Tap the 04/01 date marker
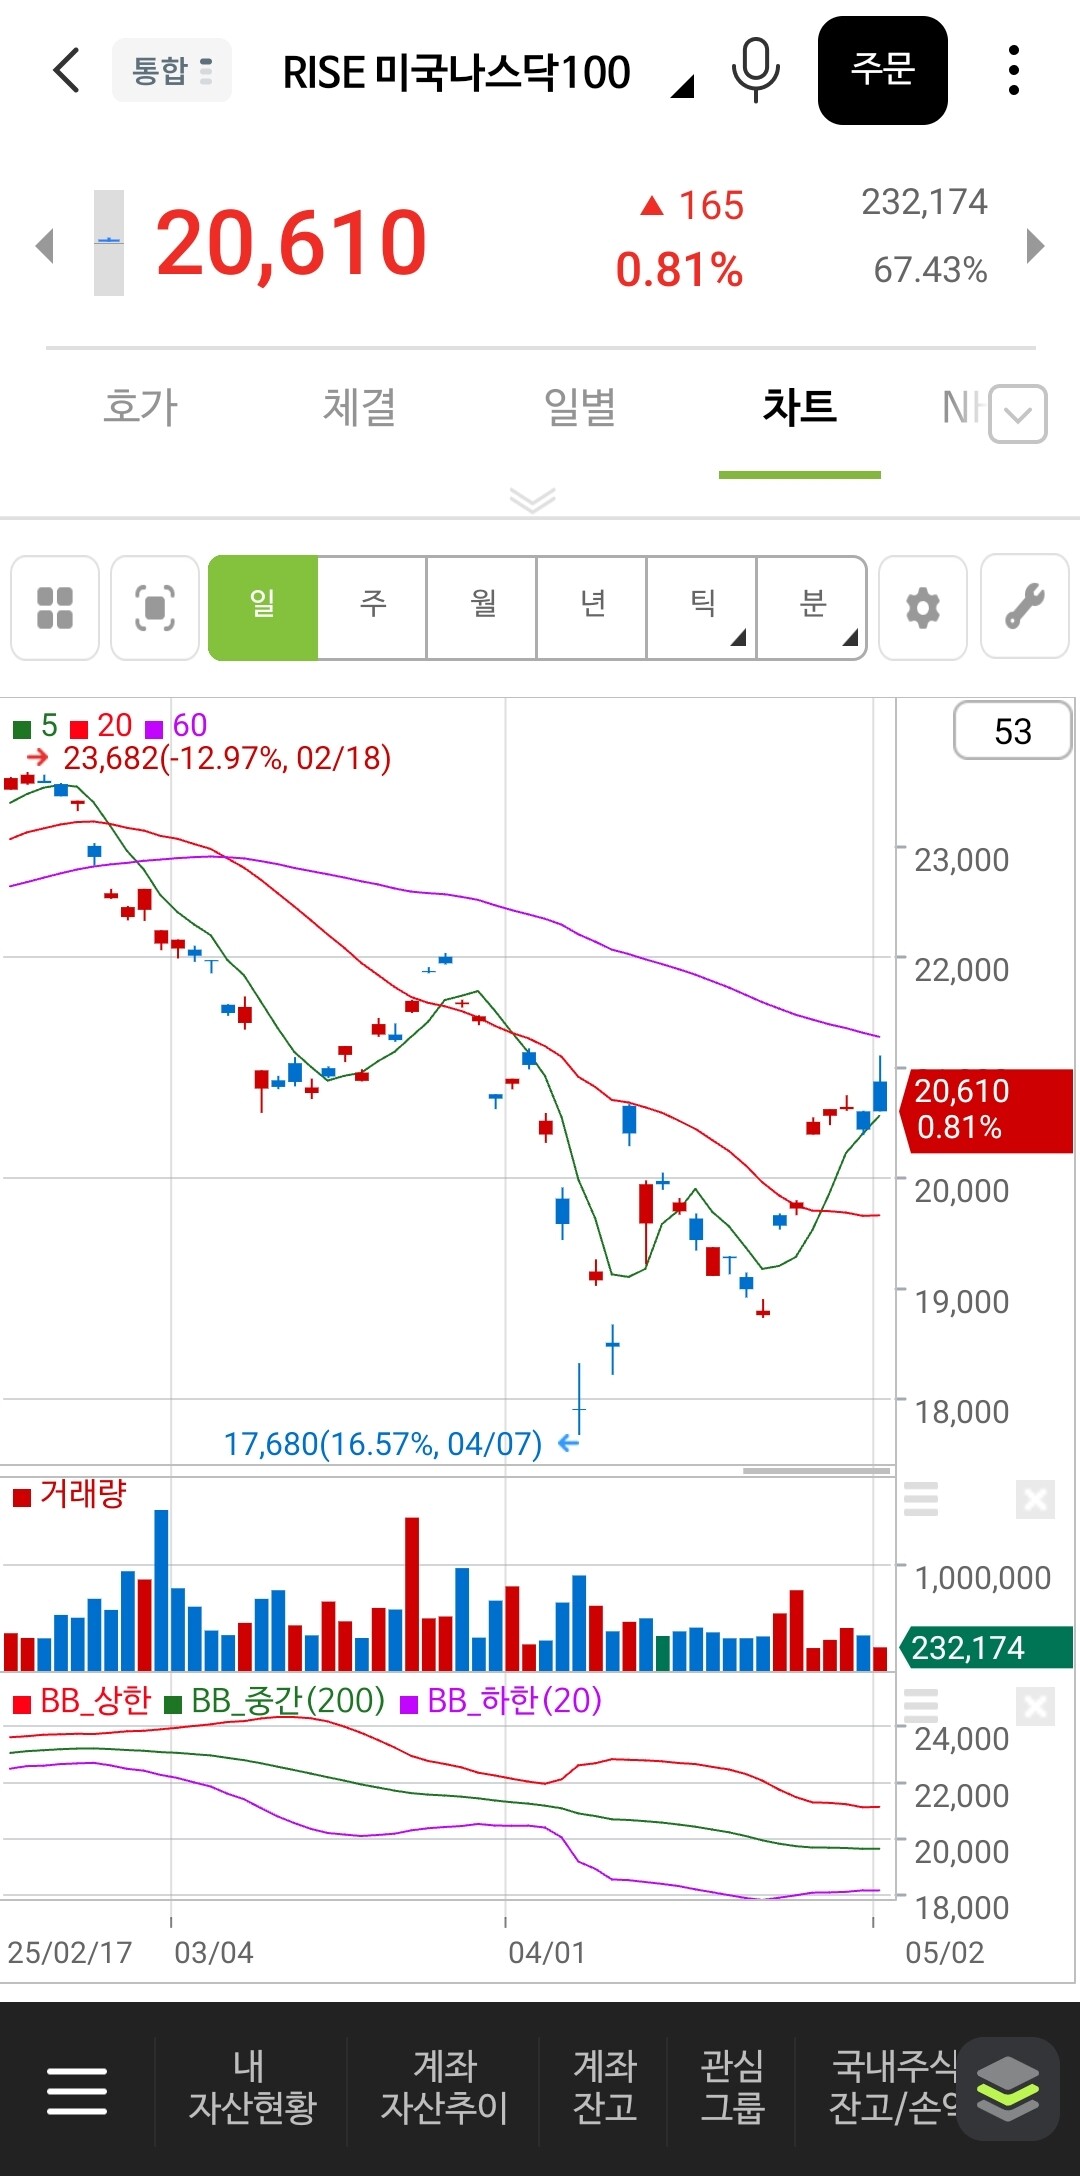 546,1952
